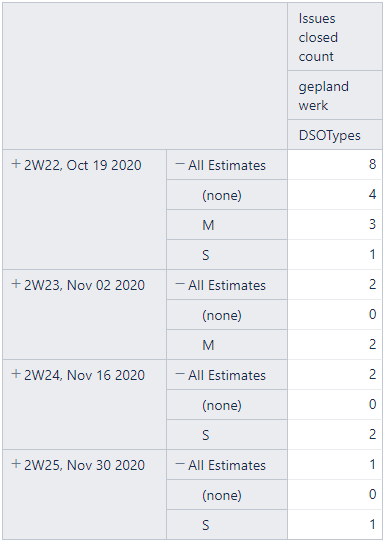This screenshot has width=387, height=545.
Task: Select the M estimate row under 2W23
Action: click(227, 344)
